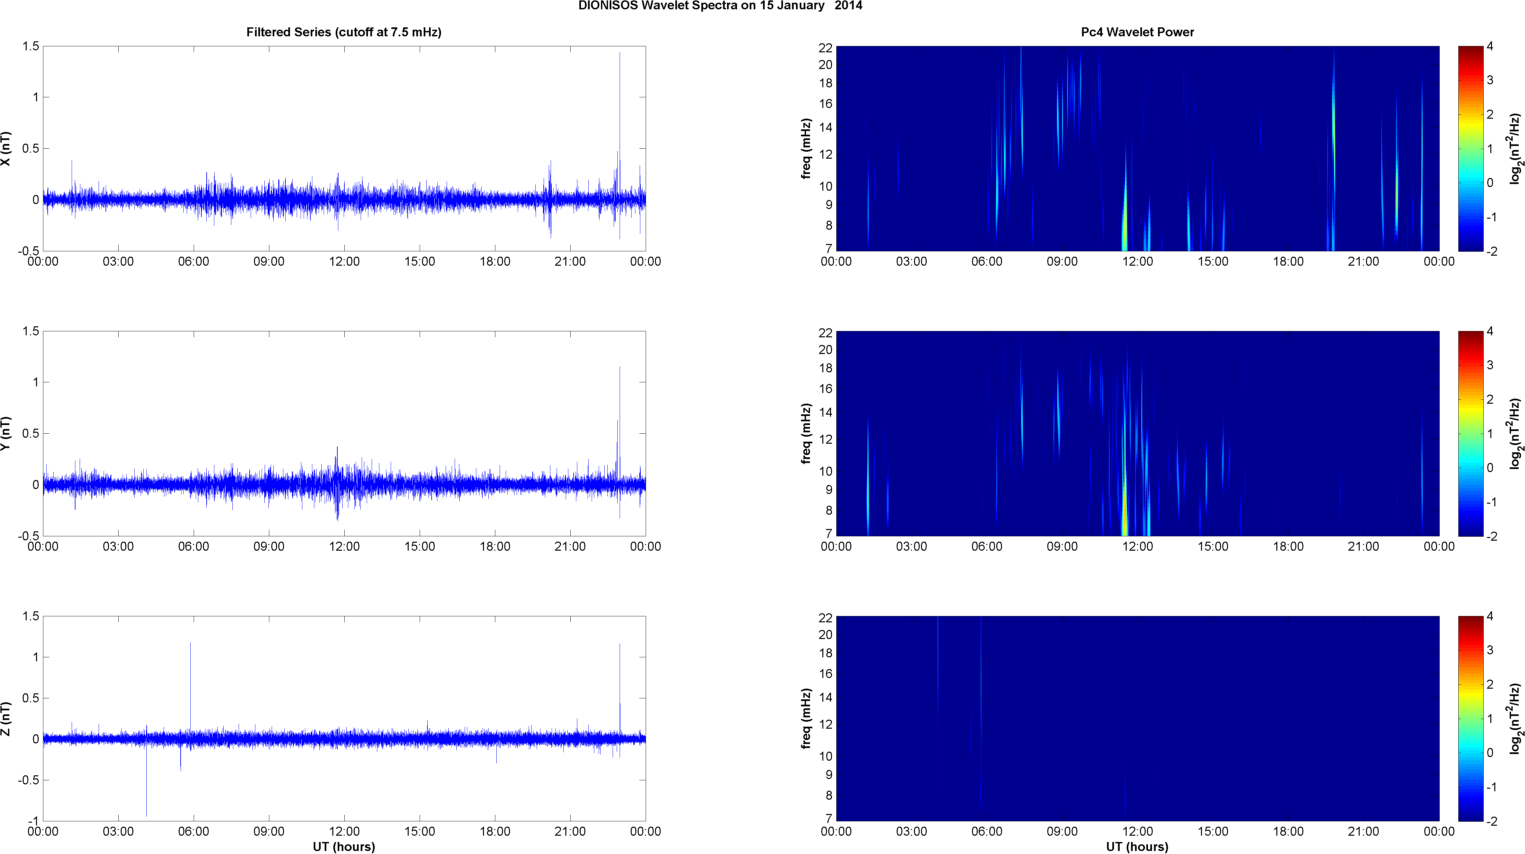Click the '21:00' tick under the Y series plot
This screenshot has height=854, width=1525.
(570, 547)
